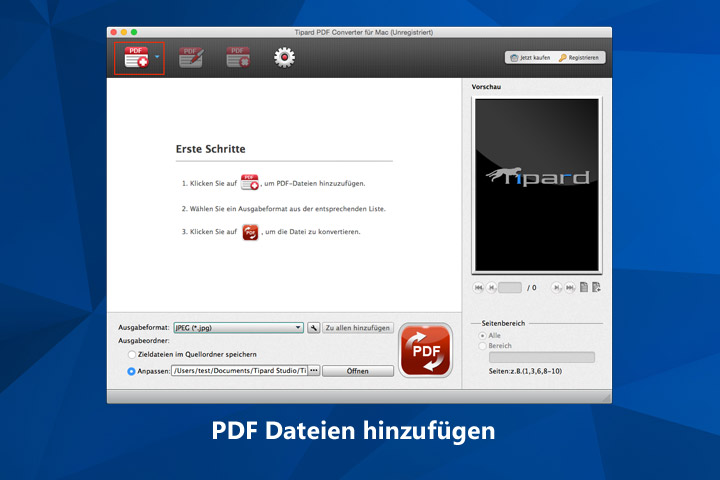720x480 pixels.
Task: Click the Tipard preview thumbnail
Action: coord(537,185)
